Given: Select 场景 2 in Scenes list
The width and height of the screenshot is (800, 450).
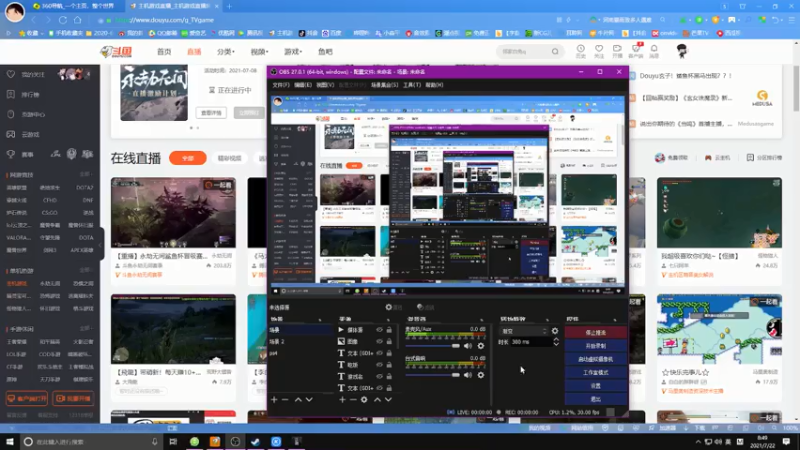Looking at the screenshot, I should pos(301,341).
